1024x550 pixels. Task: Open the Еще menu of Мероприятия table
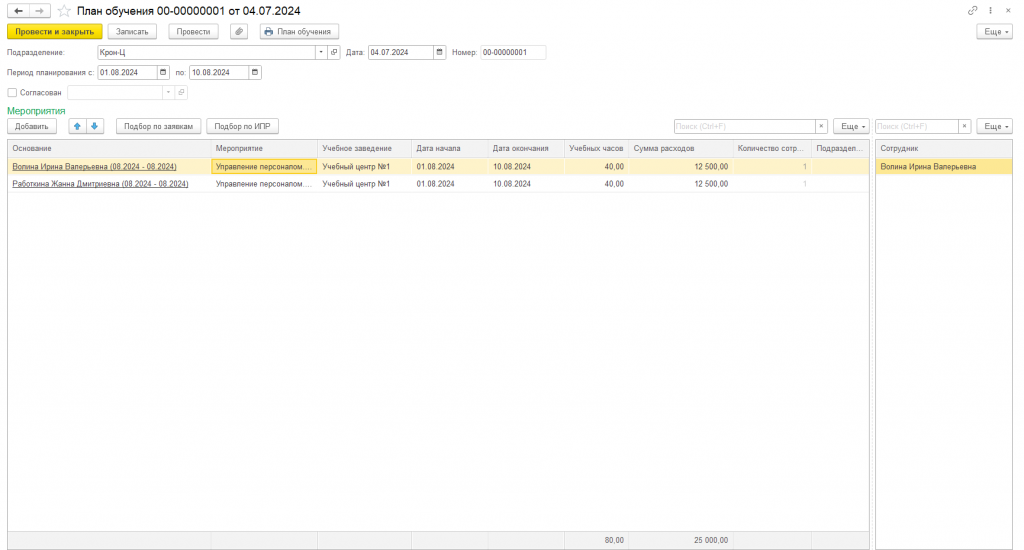[852, 126]
